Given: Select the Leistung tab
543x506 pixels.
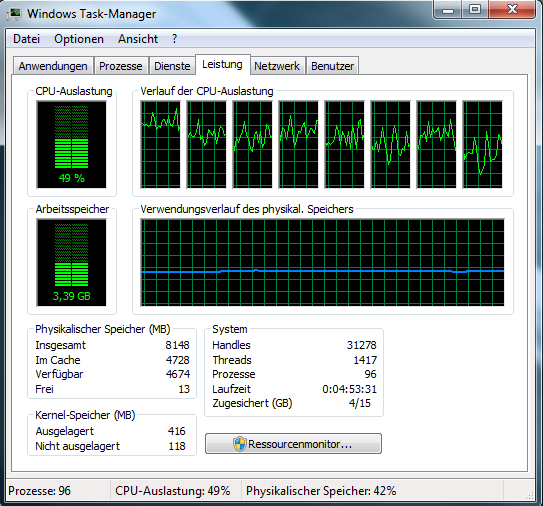Looking at the screenshot, I should pyautogui.click(x=222, y=64).
